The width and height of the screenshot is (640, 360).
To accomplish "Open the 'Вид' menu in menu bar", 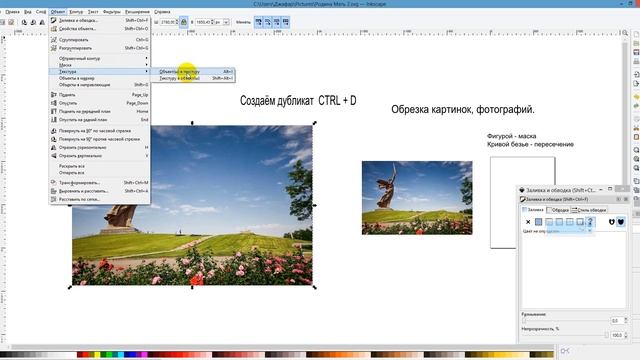I will pos(28,12).
